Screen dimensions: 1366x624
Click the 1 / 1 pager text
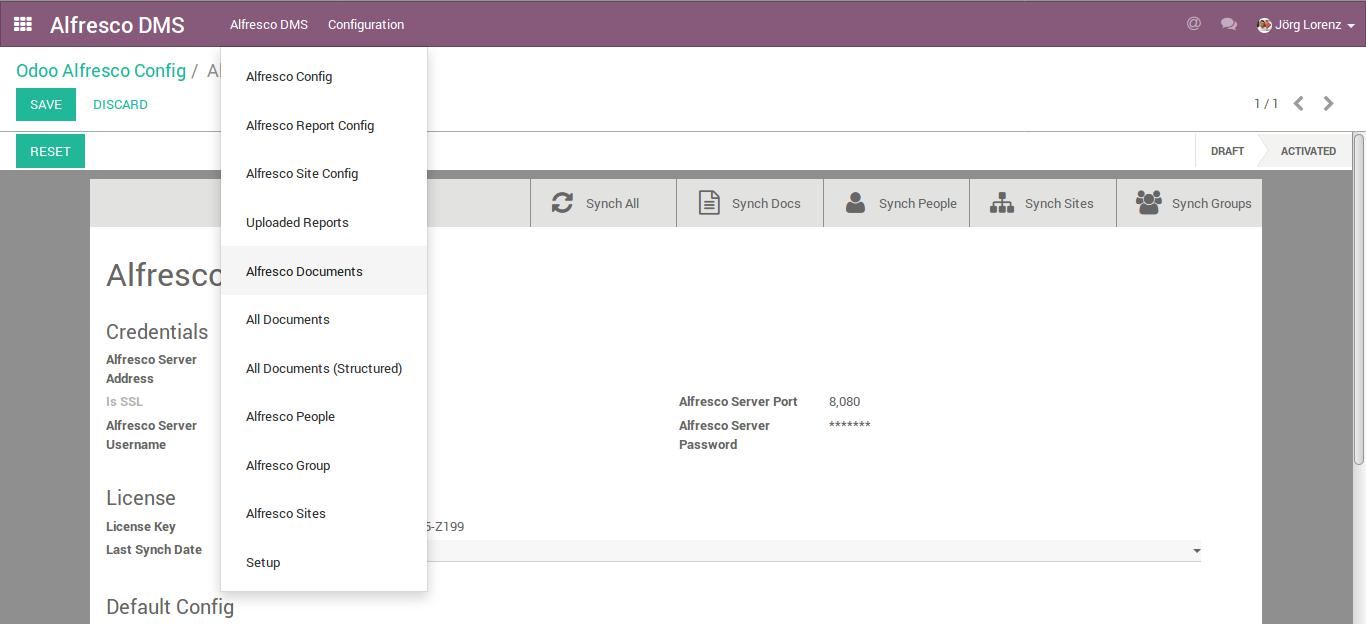tap(1266, 103)
